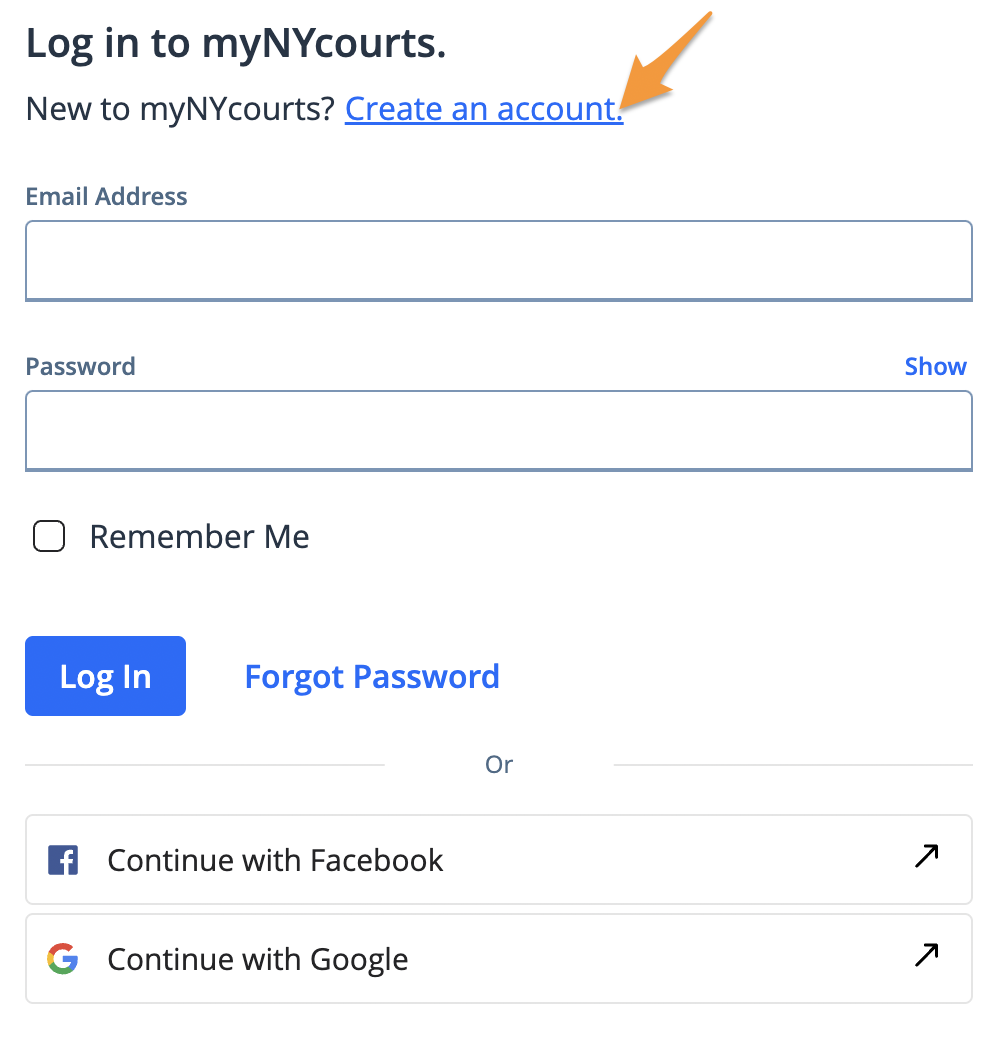Open the Create an account link

coord(484,109)
